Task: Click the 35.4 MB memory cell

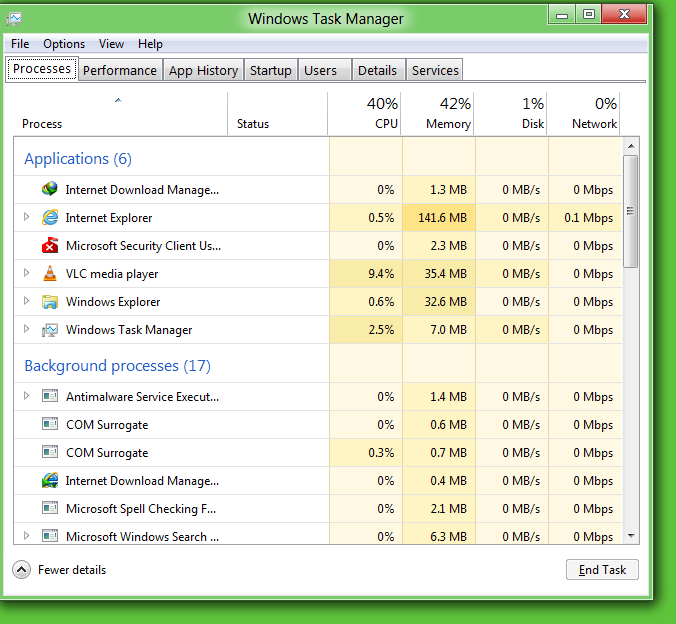Action: pyautogui.click(x=438, y=273)
